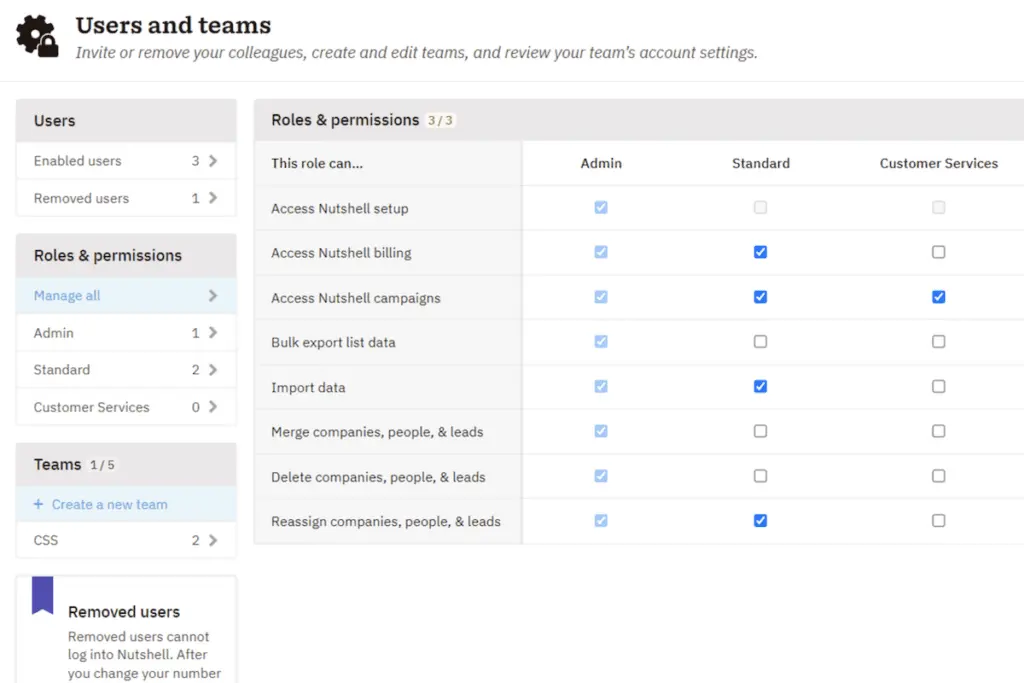Open Customer Services role chevron arrow
1024x683 pixels.
(213, 407)
